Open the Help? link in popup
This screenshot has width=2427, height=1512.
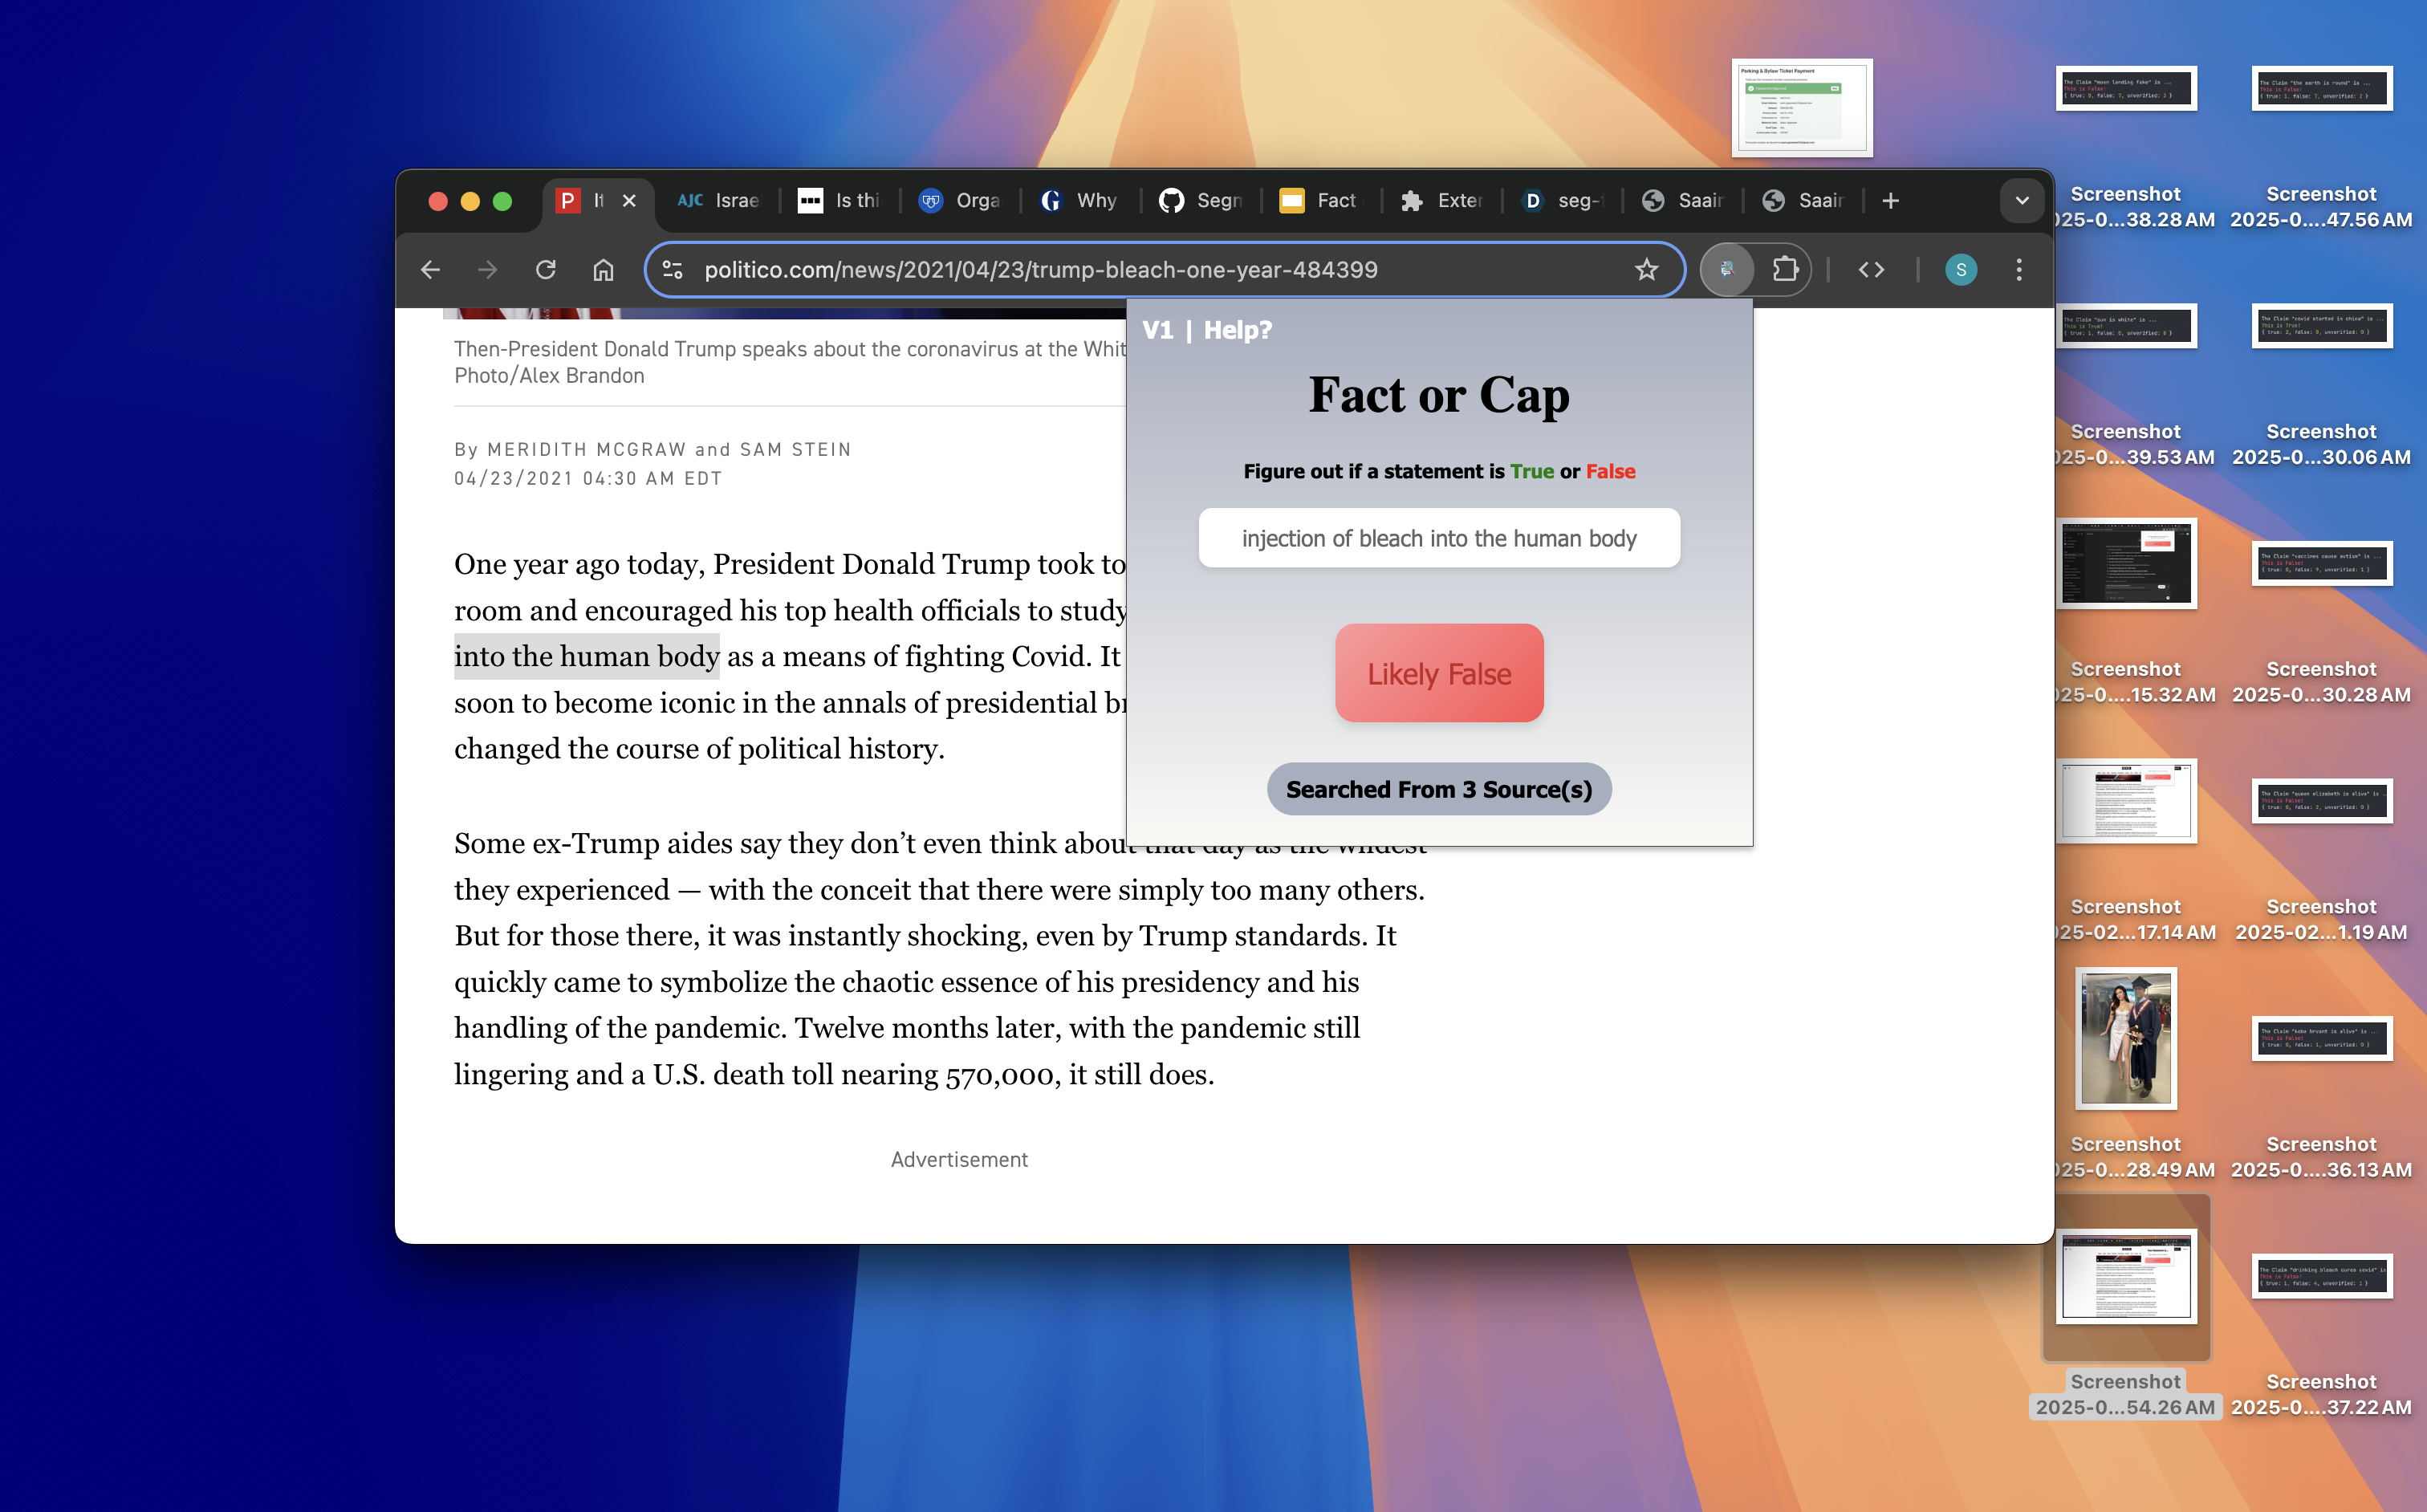(x=1237, y=330)
